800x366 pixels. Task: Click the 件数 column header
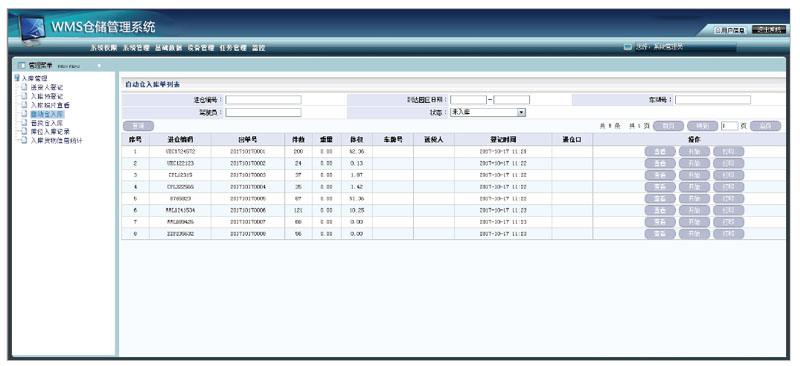pyautogui.click(x=298, y=139)
